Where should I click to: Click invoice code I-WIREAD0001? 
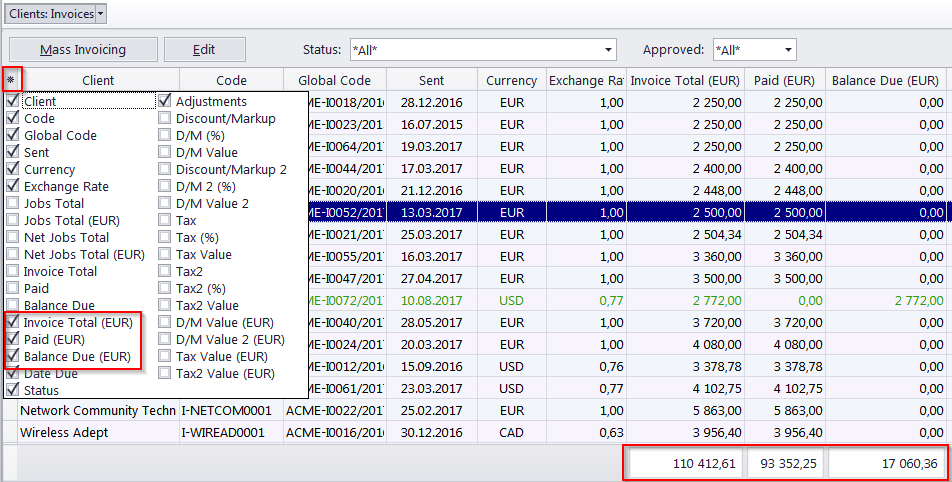pyautogui.click(x=223, y=432)
